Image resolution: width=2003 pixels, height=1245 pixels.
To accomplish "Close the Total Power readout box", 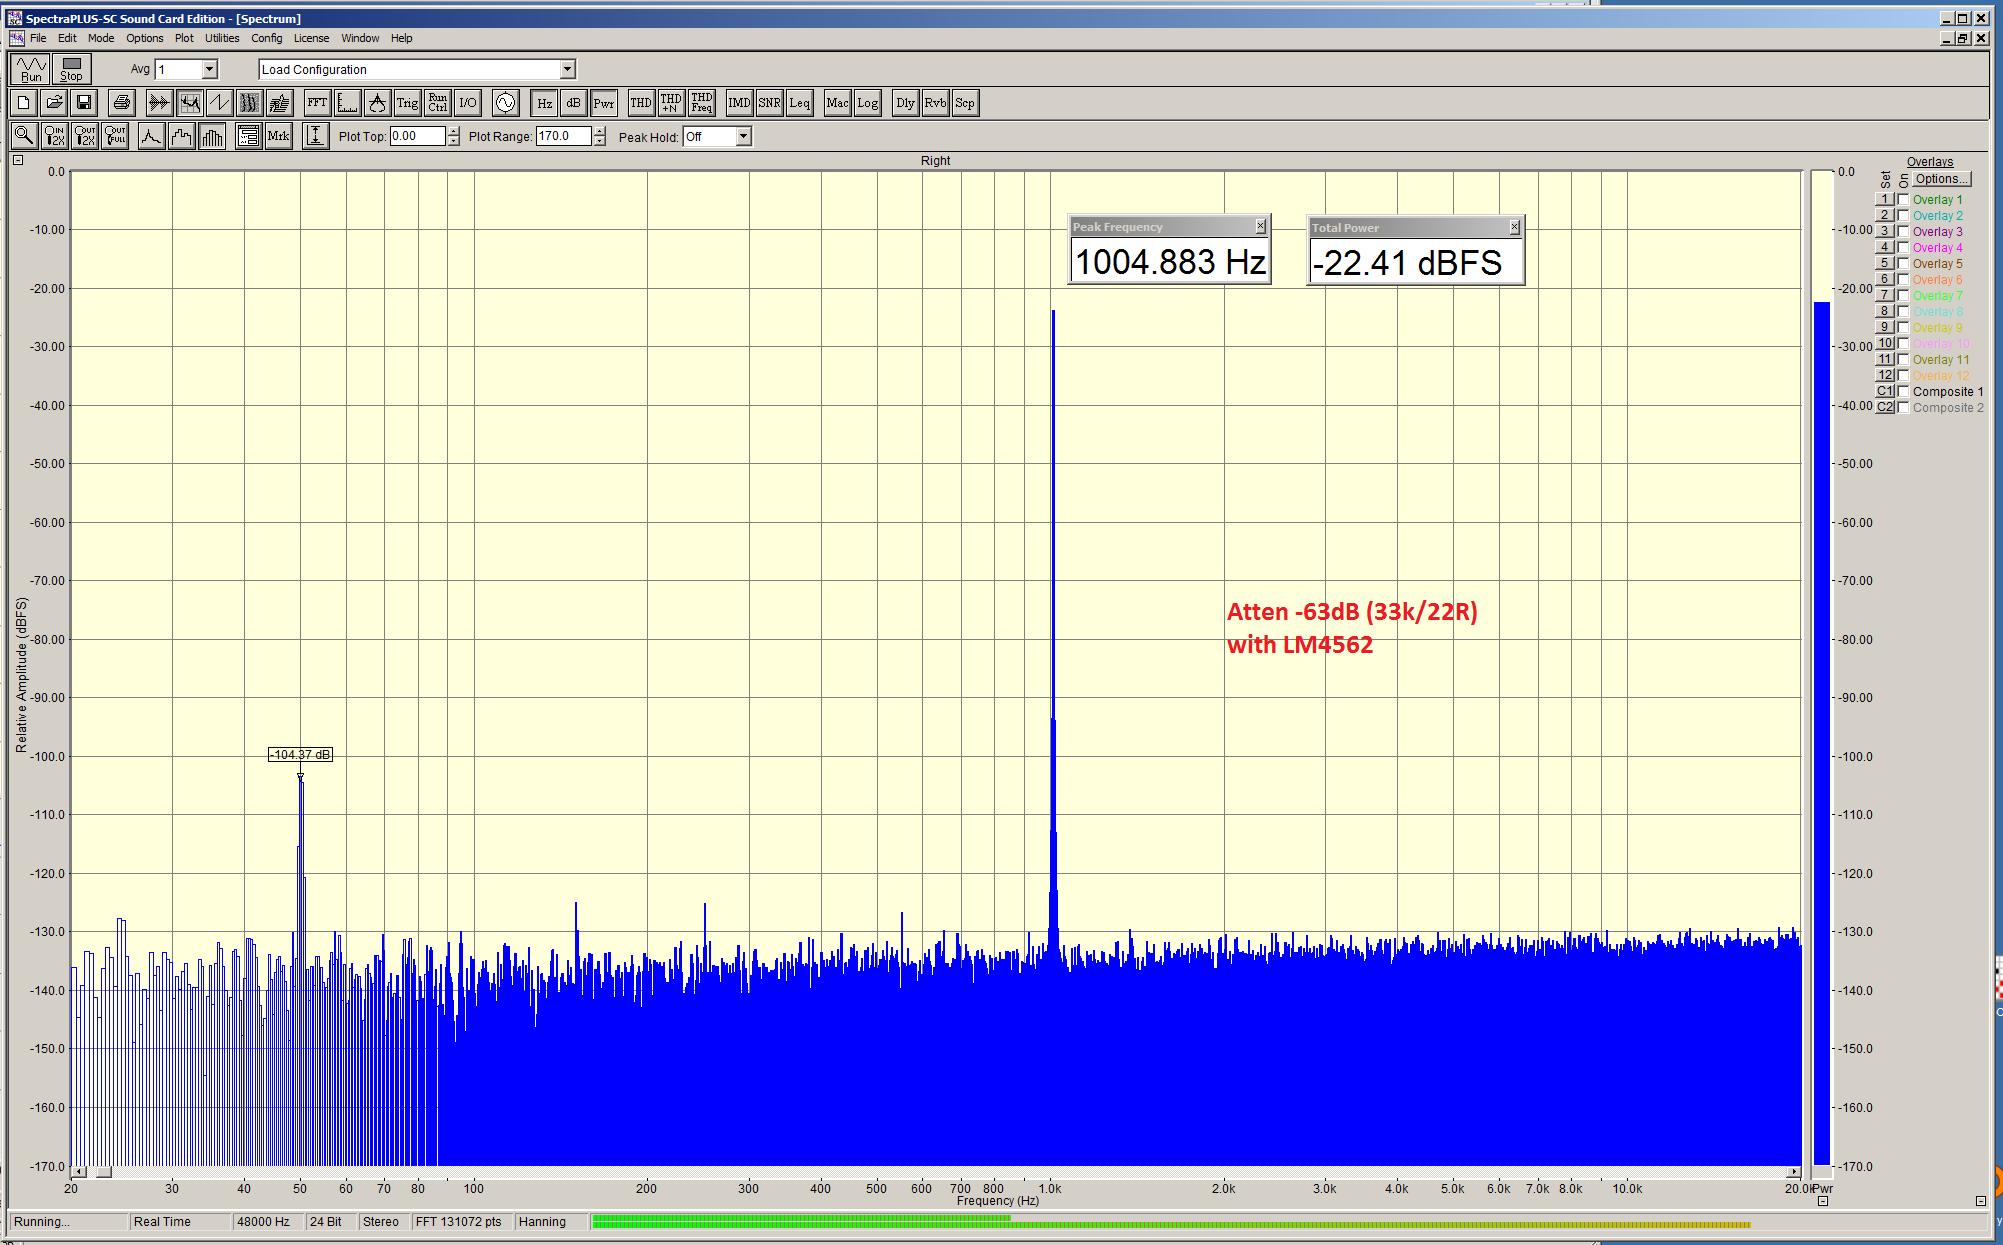I will tap(1514, 228).
